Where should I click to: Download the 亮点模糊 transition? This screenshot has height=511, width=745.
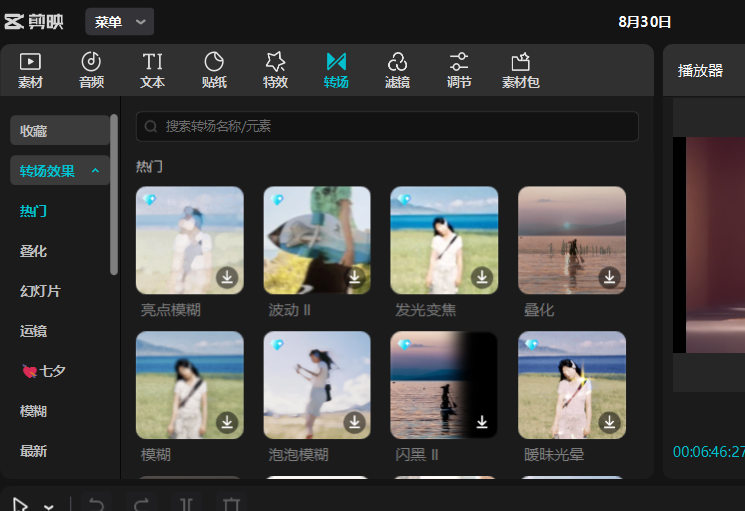coord(227,277)
